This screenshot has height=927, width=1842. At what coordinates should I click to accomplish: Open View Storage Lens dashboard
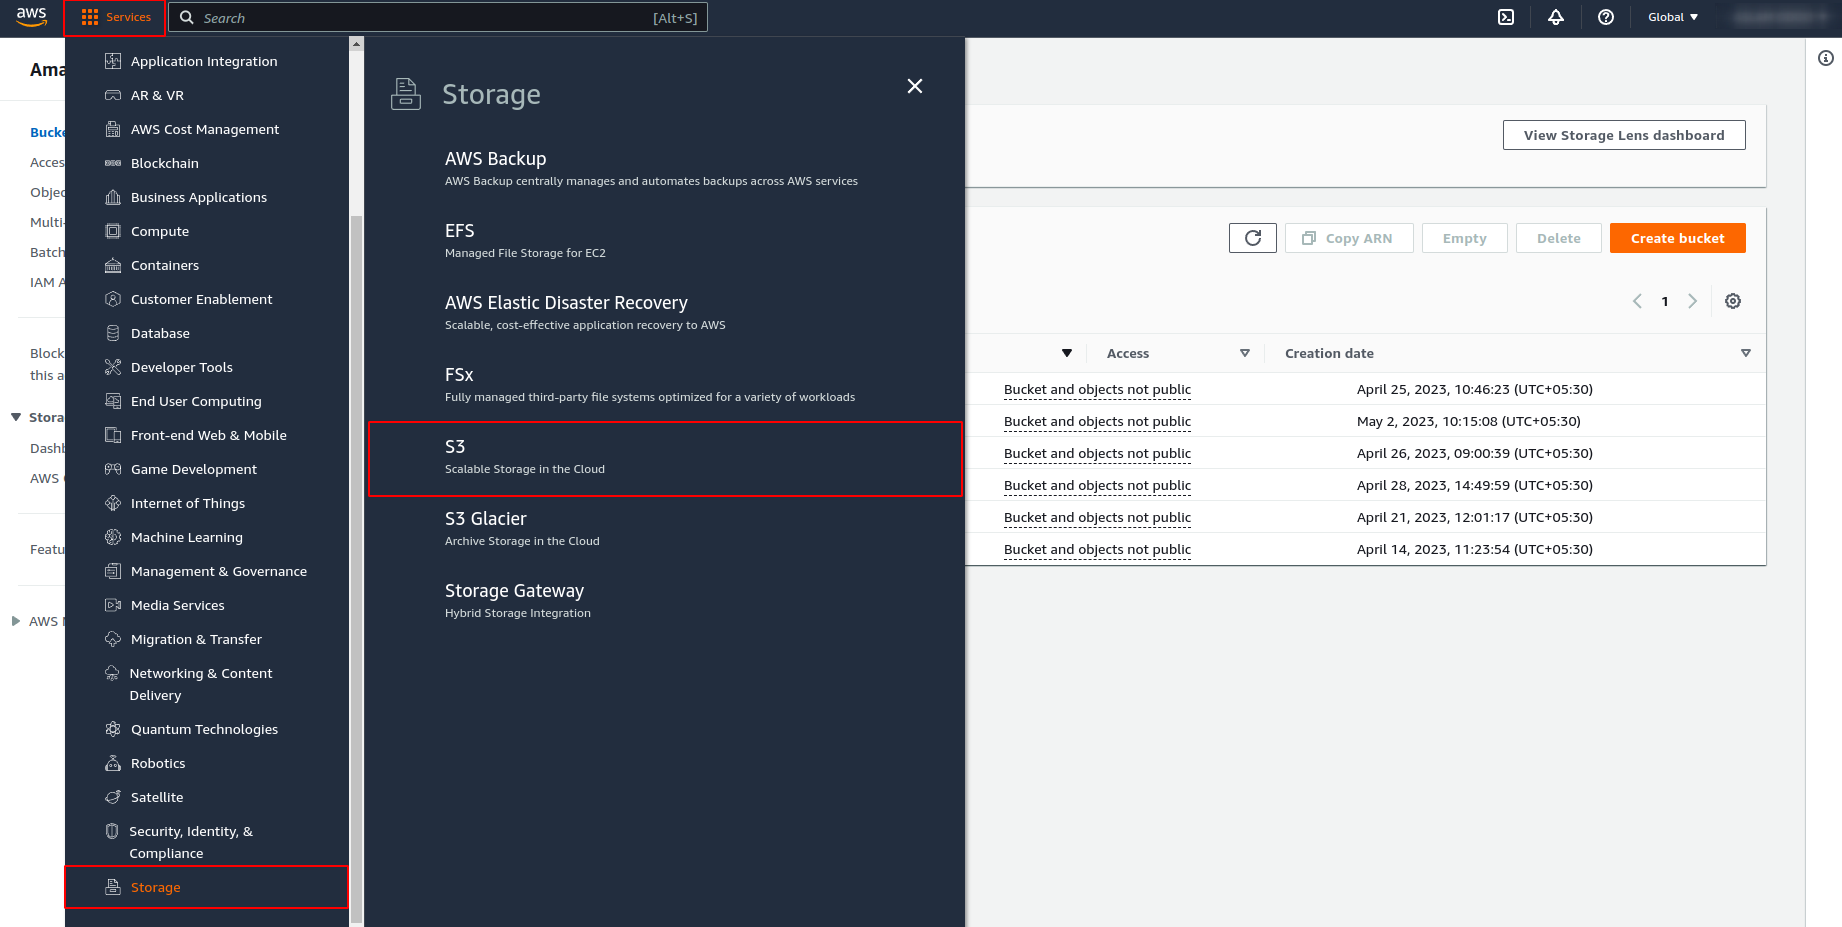coord(1624,135)
